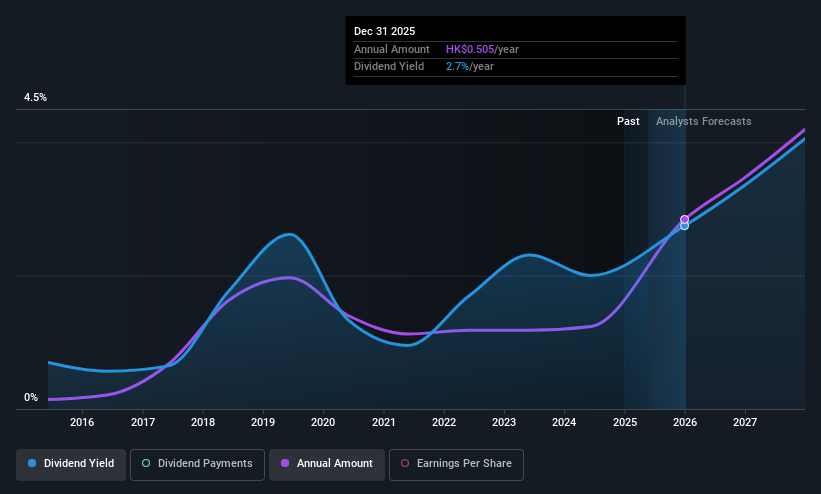Viewport: 821px width, 494px height.
Task: Click the 2023 x-axis label
Action: (504, 422)
